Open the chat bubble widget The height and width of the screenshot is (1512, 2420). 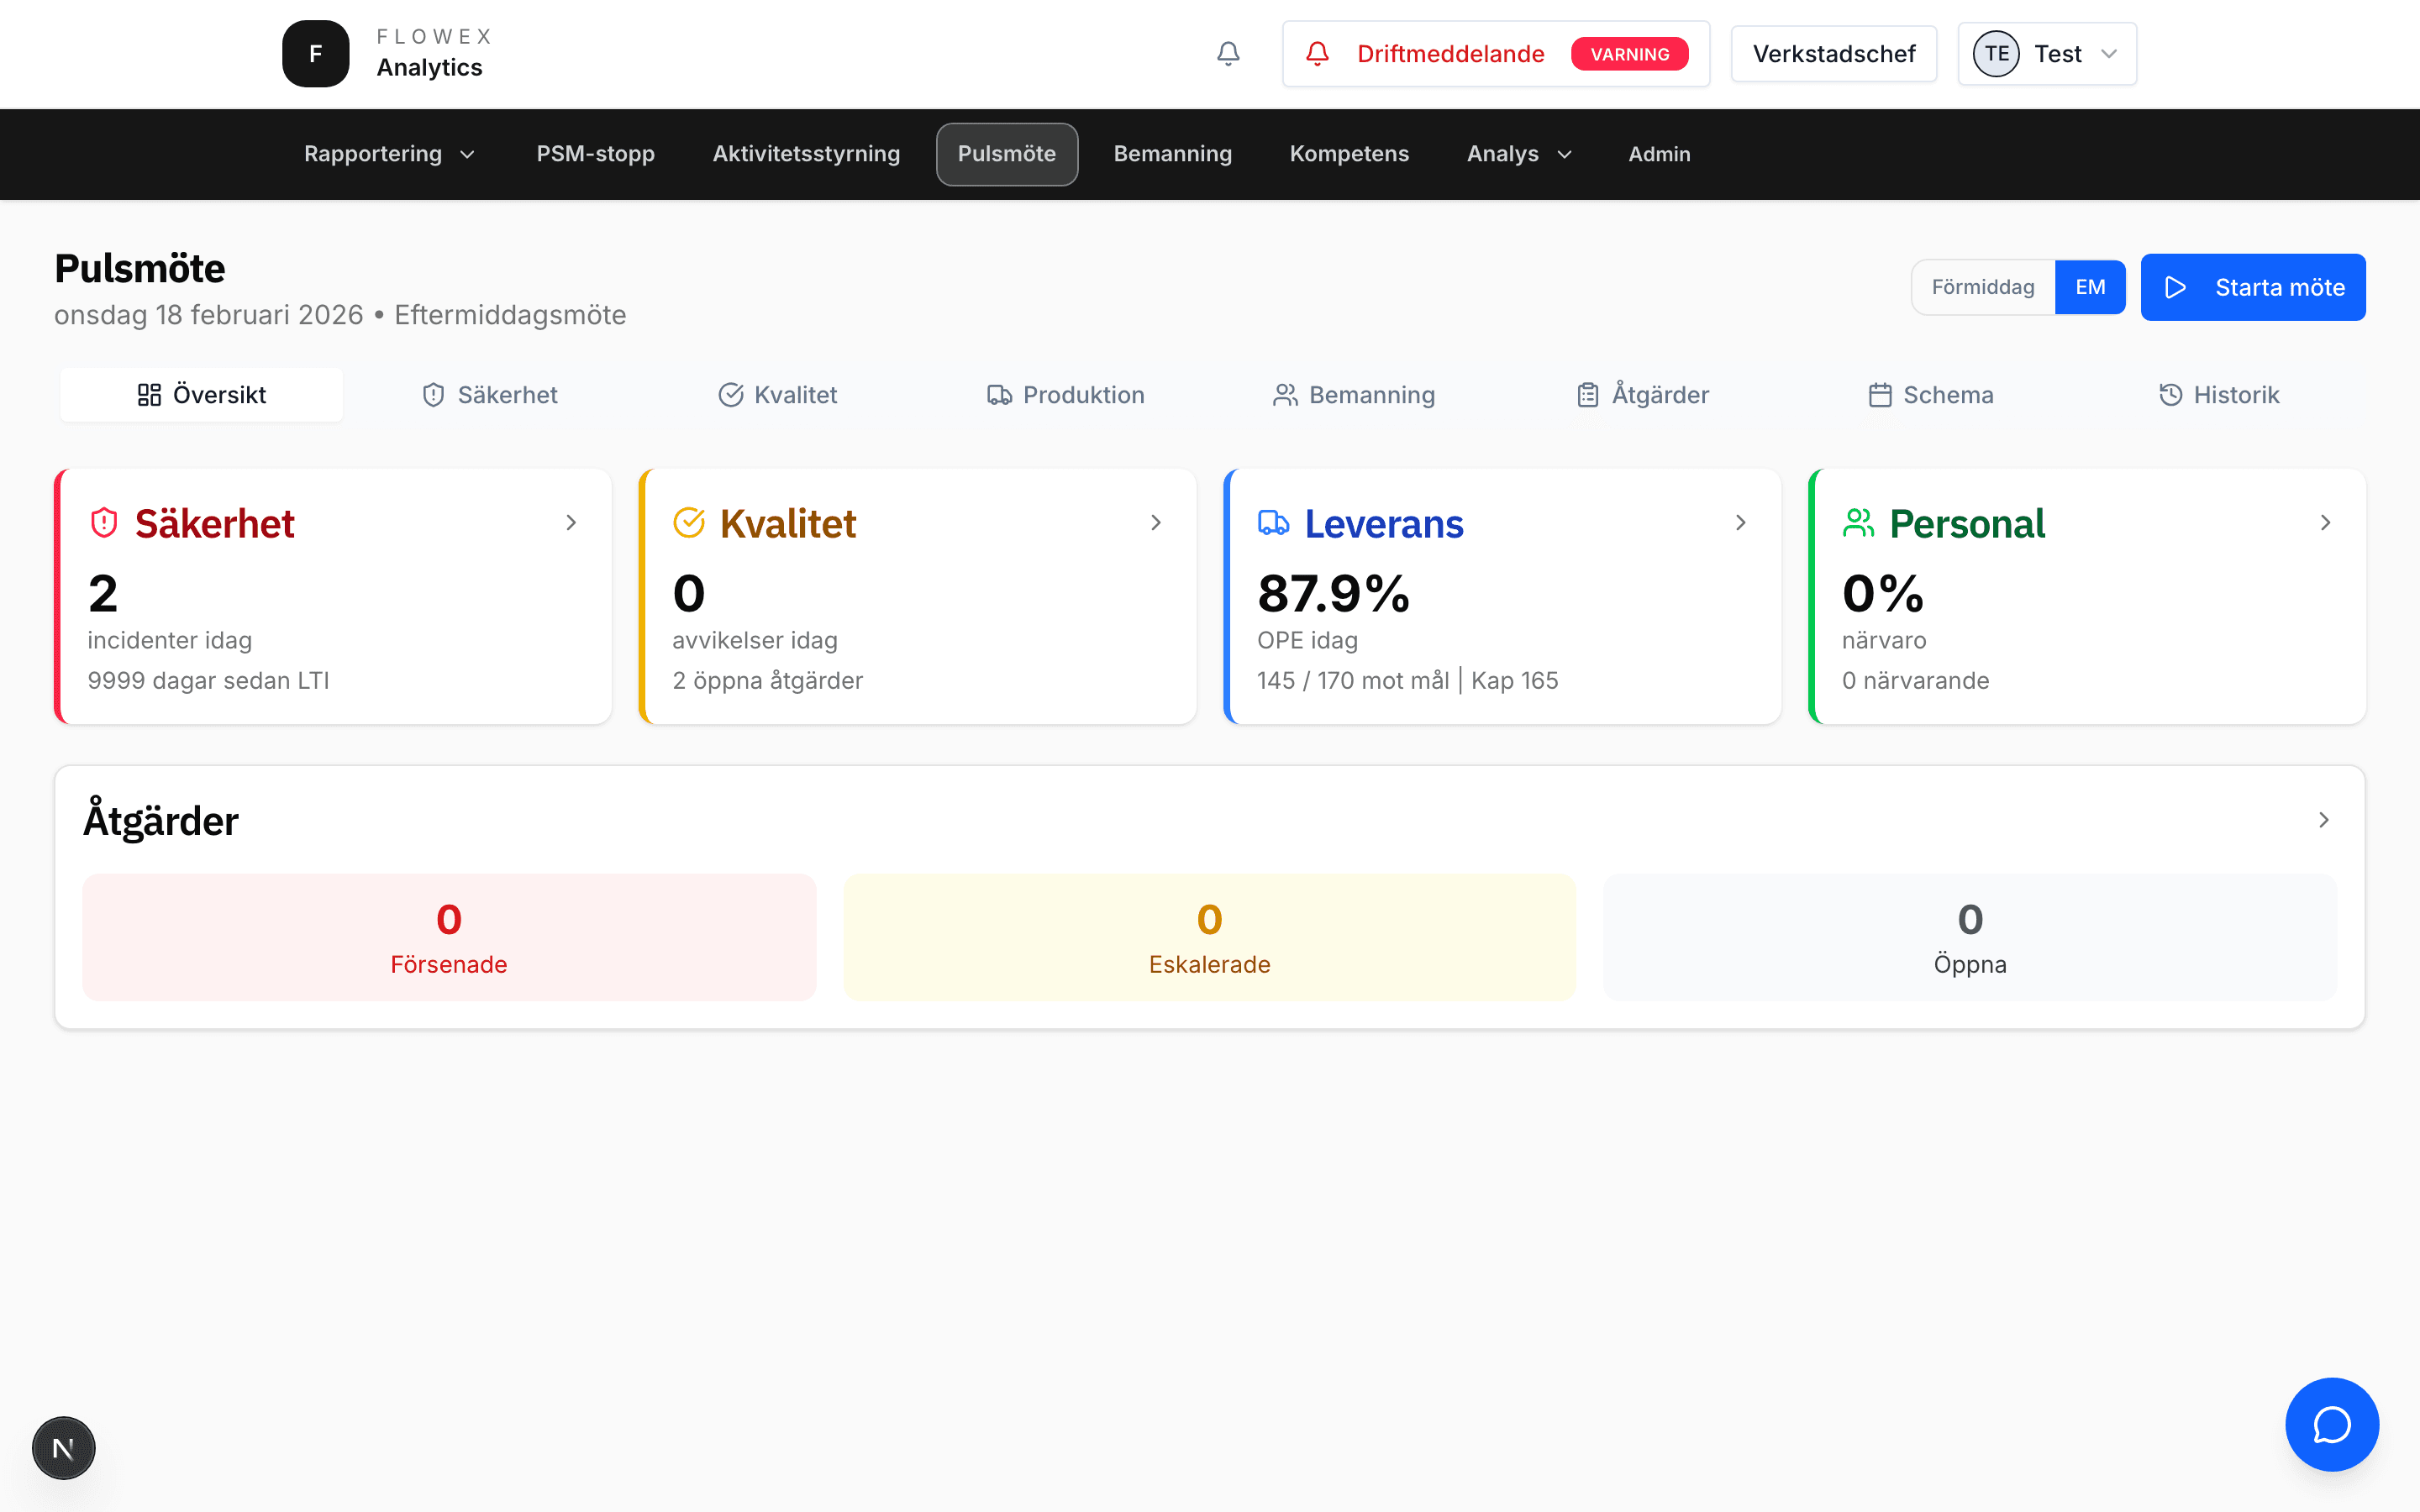pyautogui.click(x=2331, y=1424)
